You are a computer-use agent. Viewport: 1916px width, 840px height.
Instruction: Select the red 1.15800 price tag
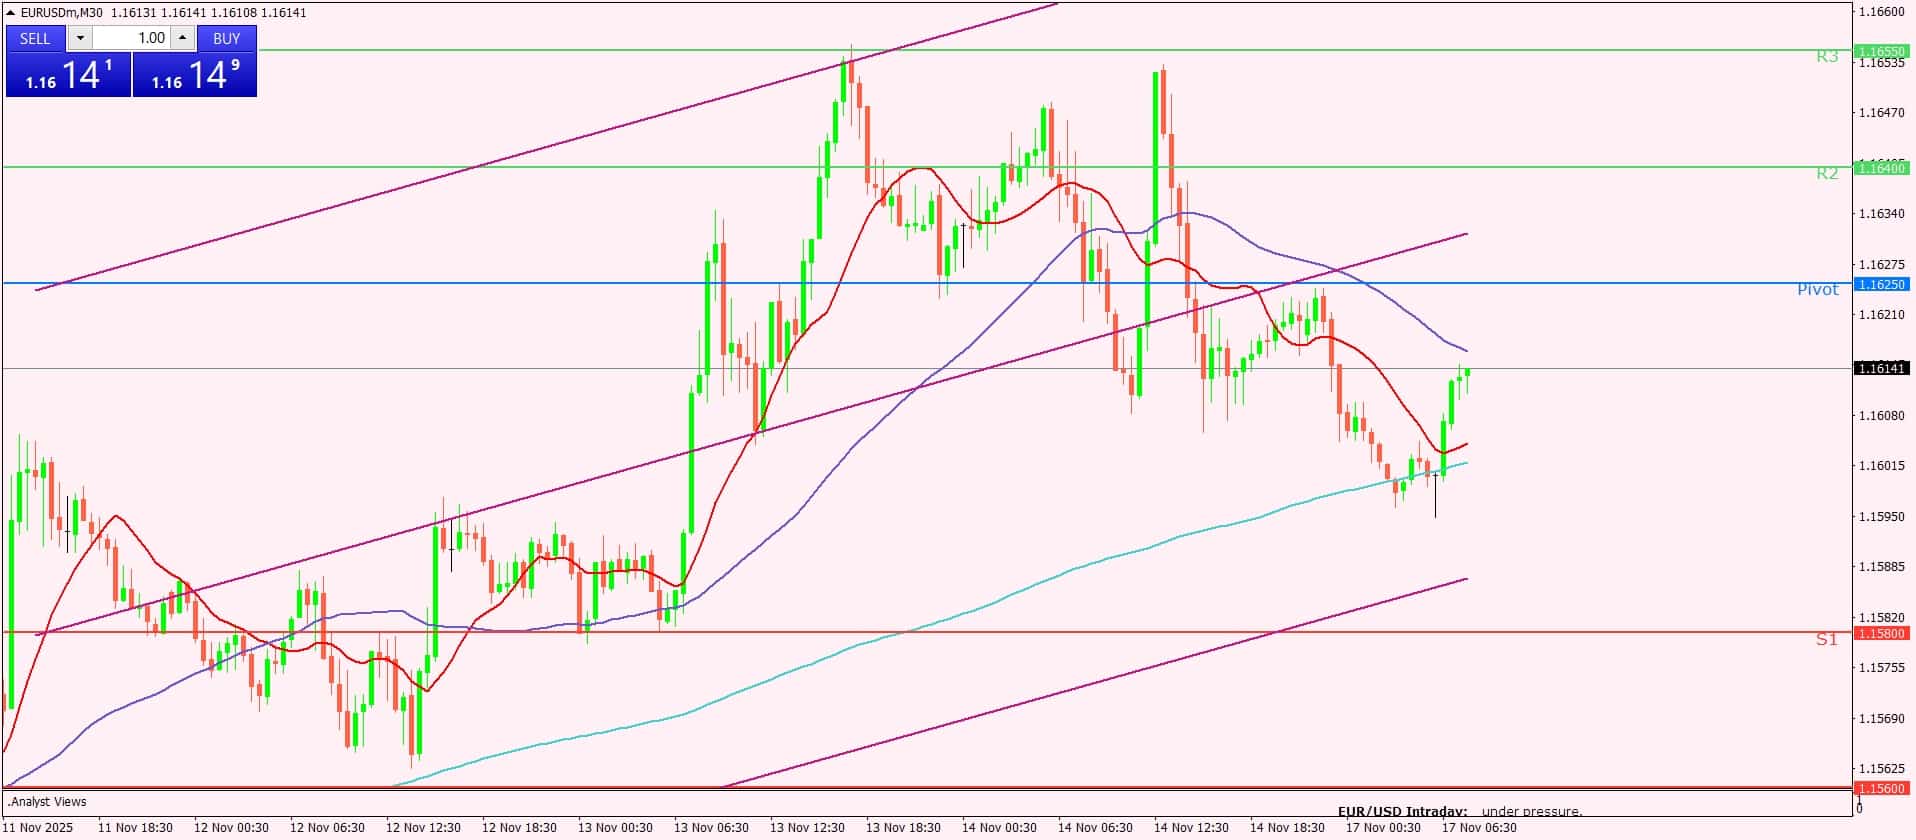pos(1881,633)
